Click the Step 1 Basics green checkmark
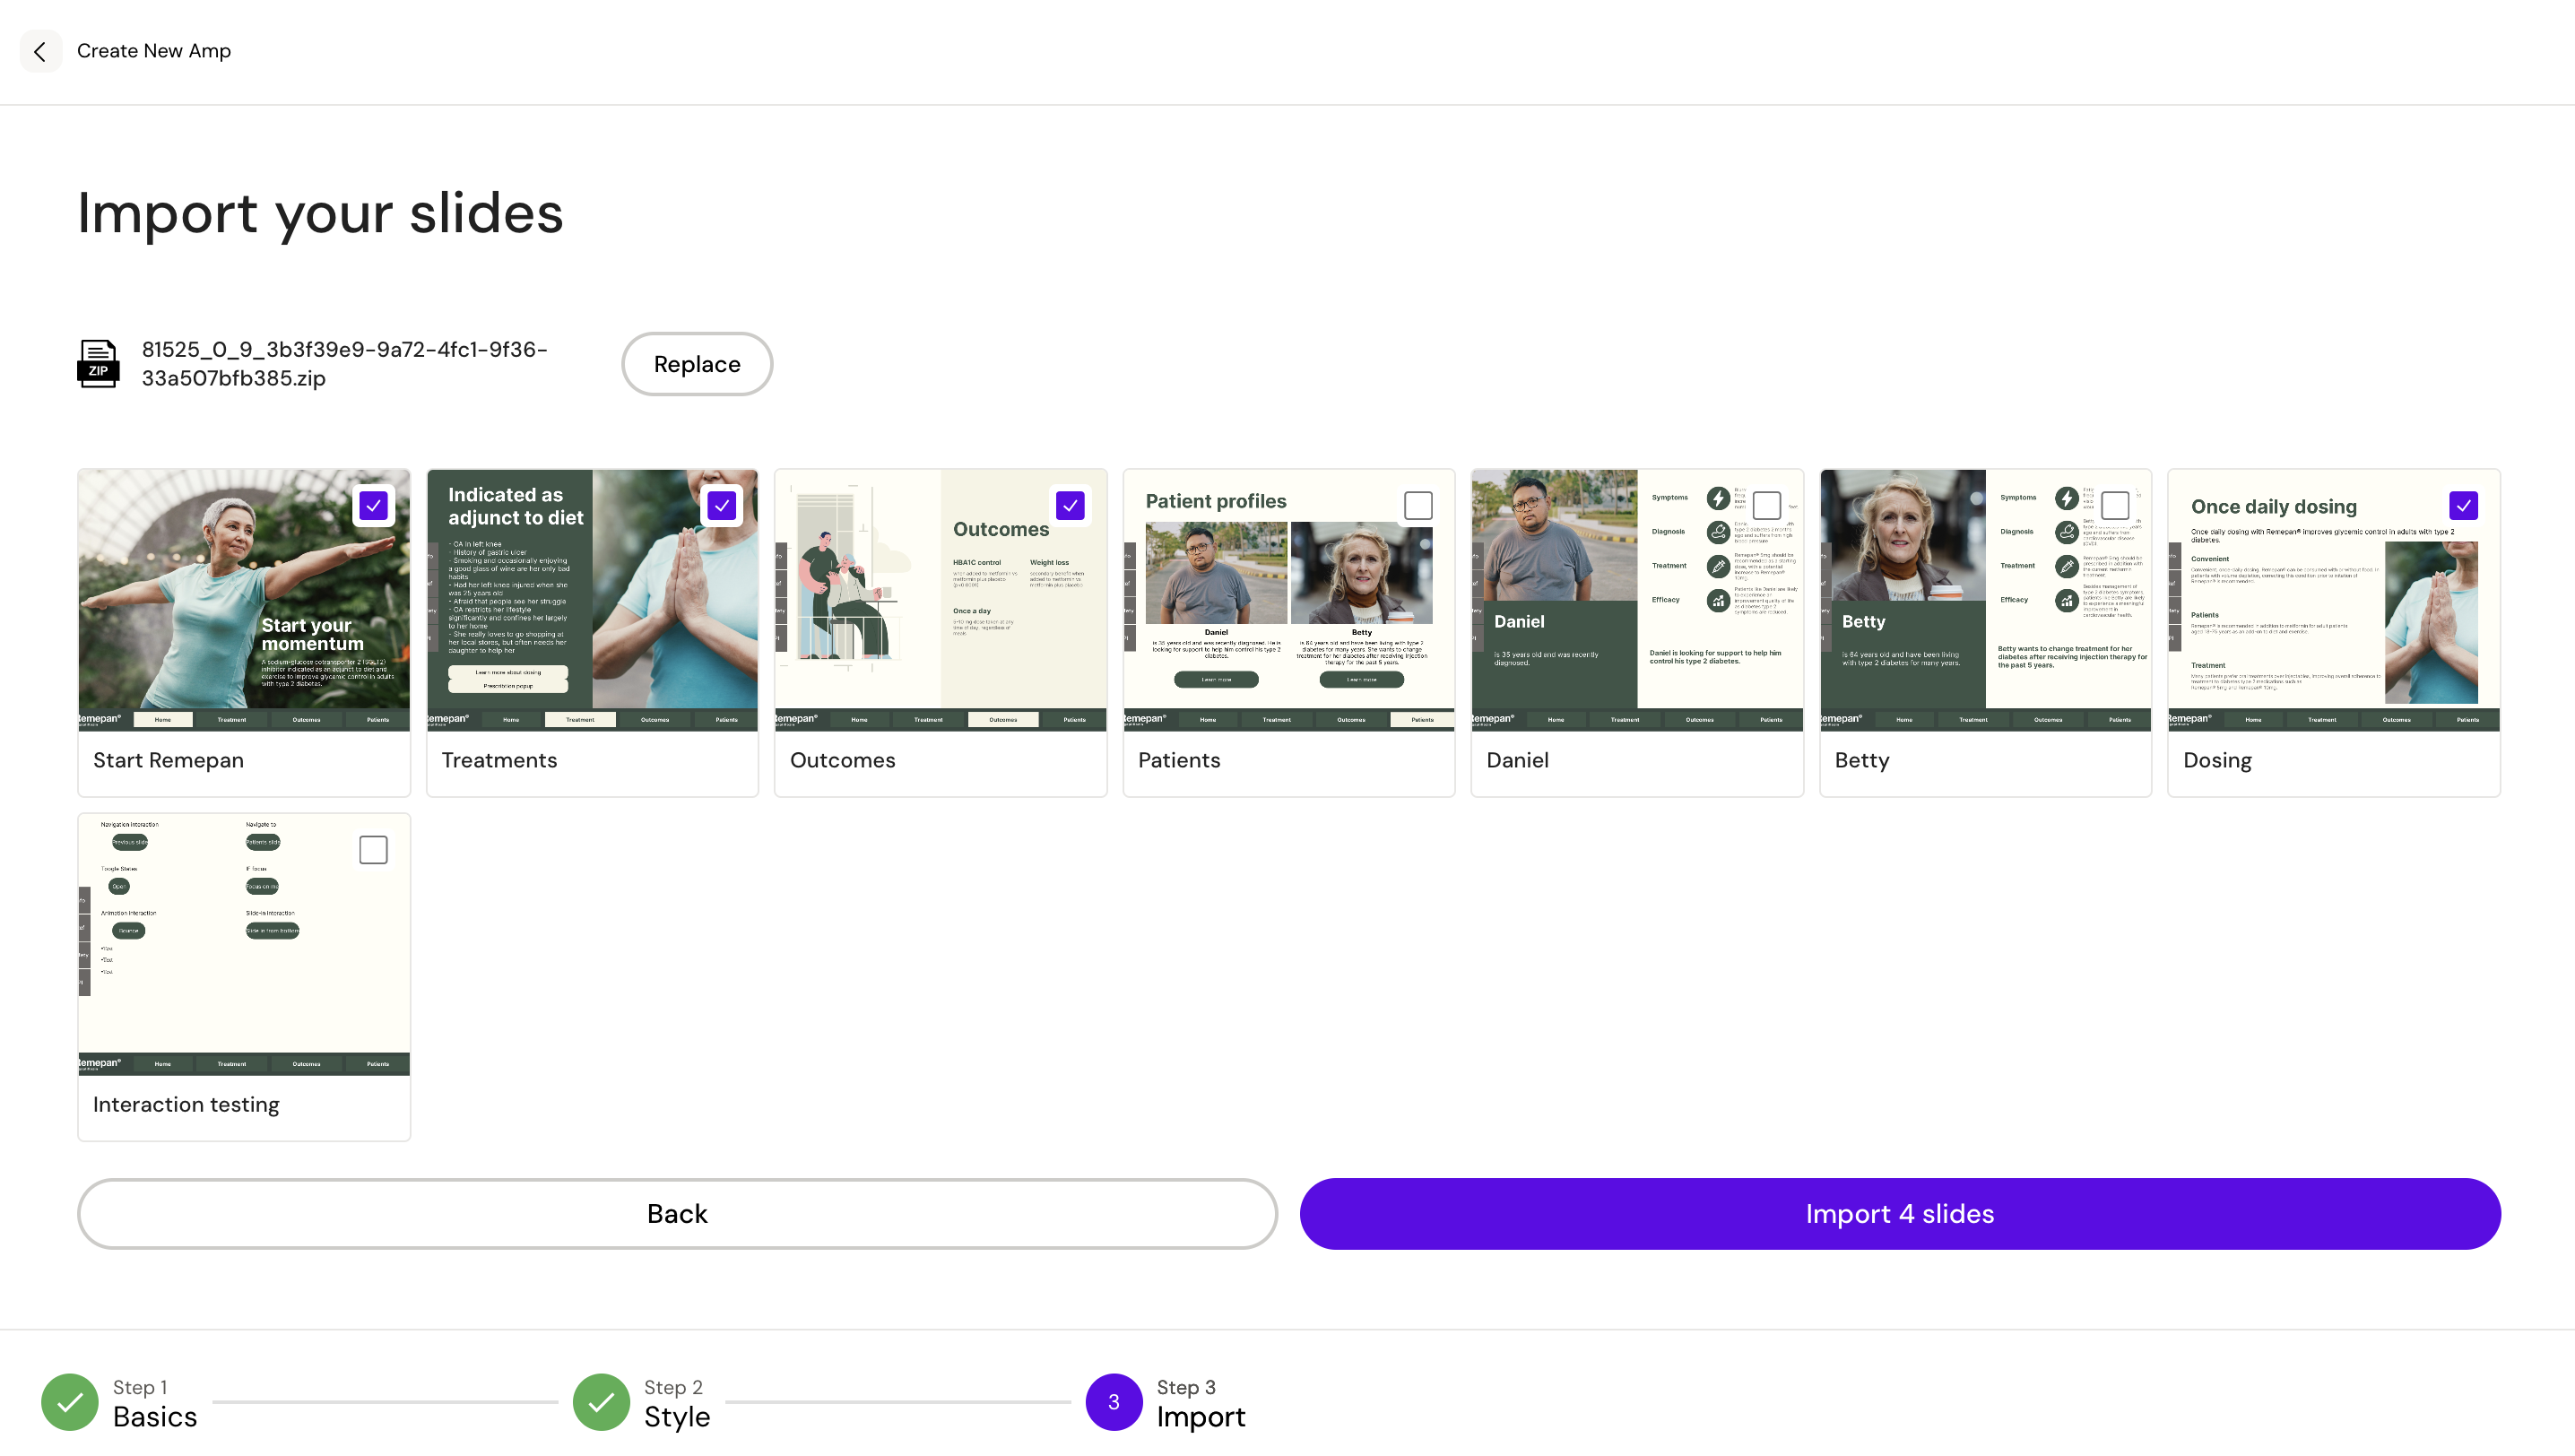This screenshot has height=1456, width=2575. click(69, 1402)
